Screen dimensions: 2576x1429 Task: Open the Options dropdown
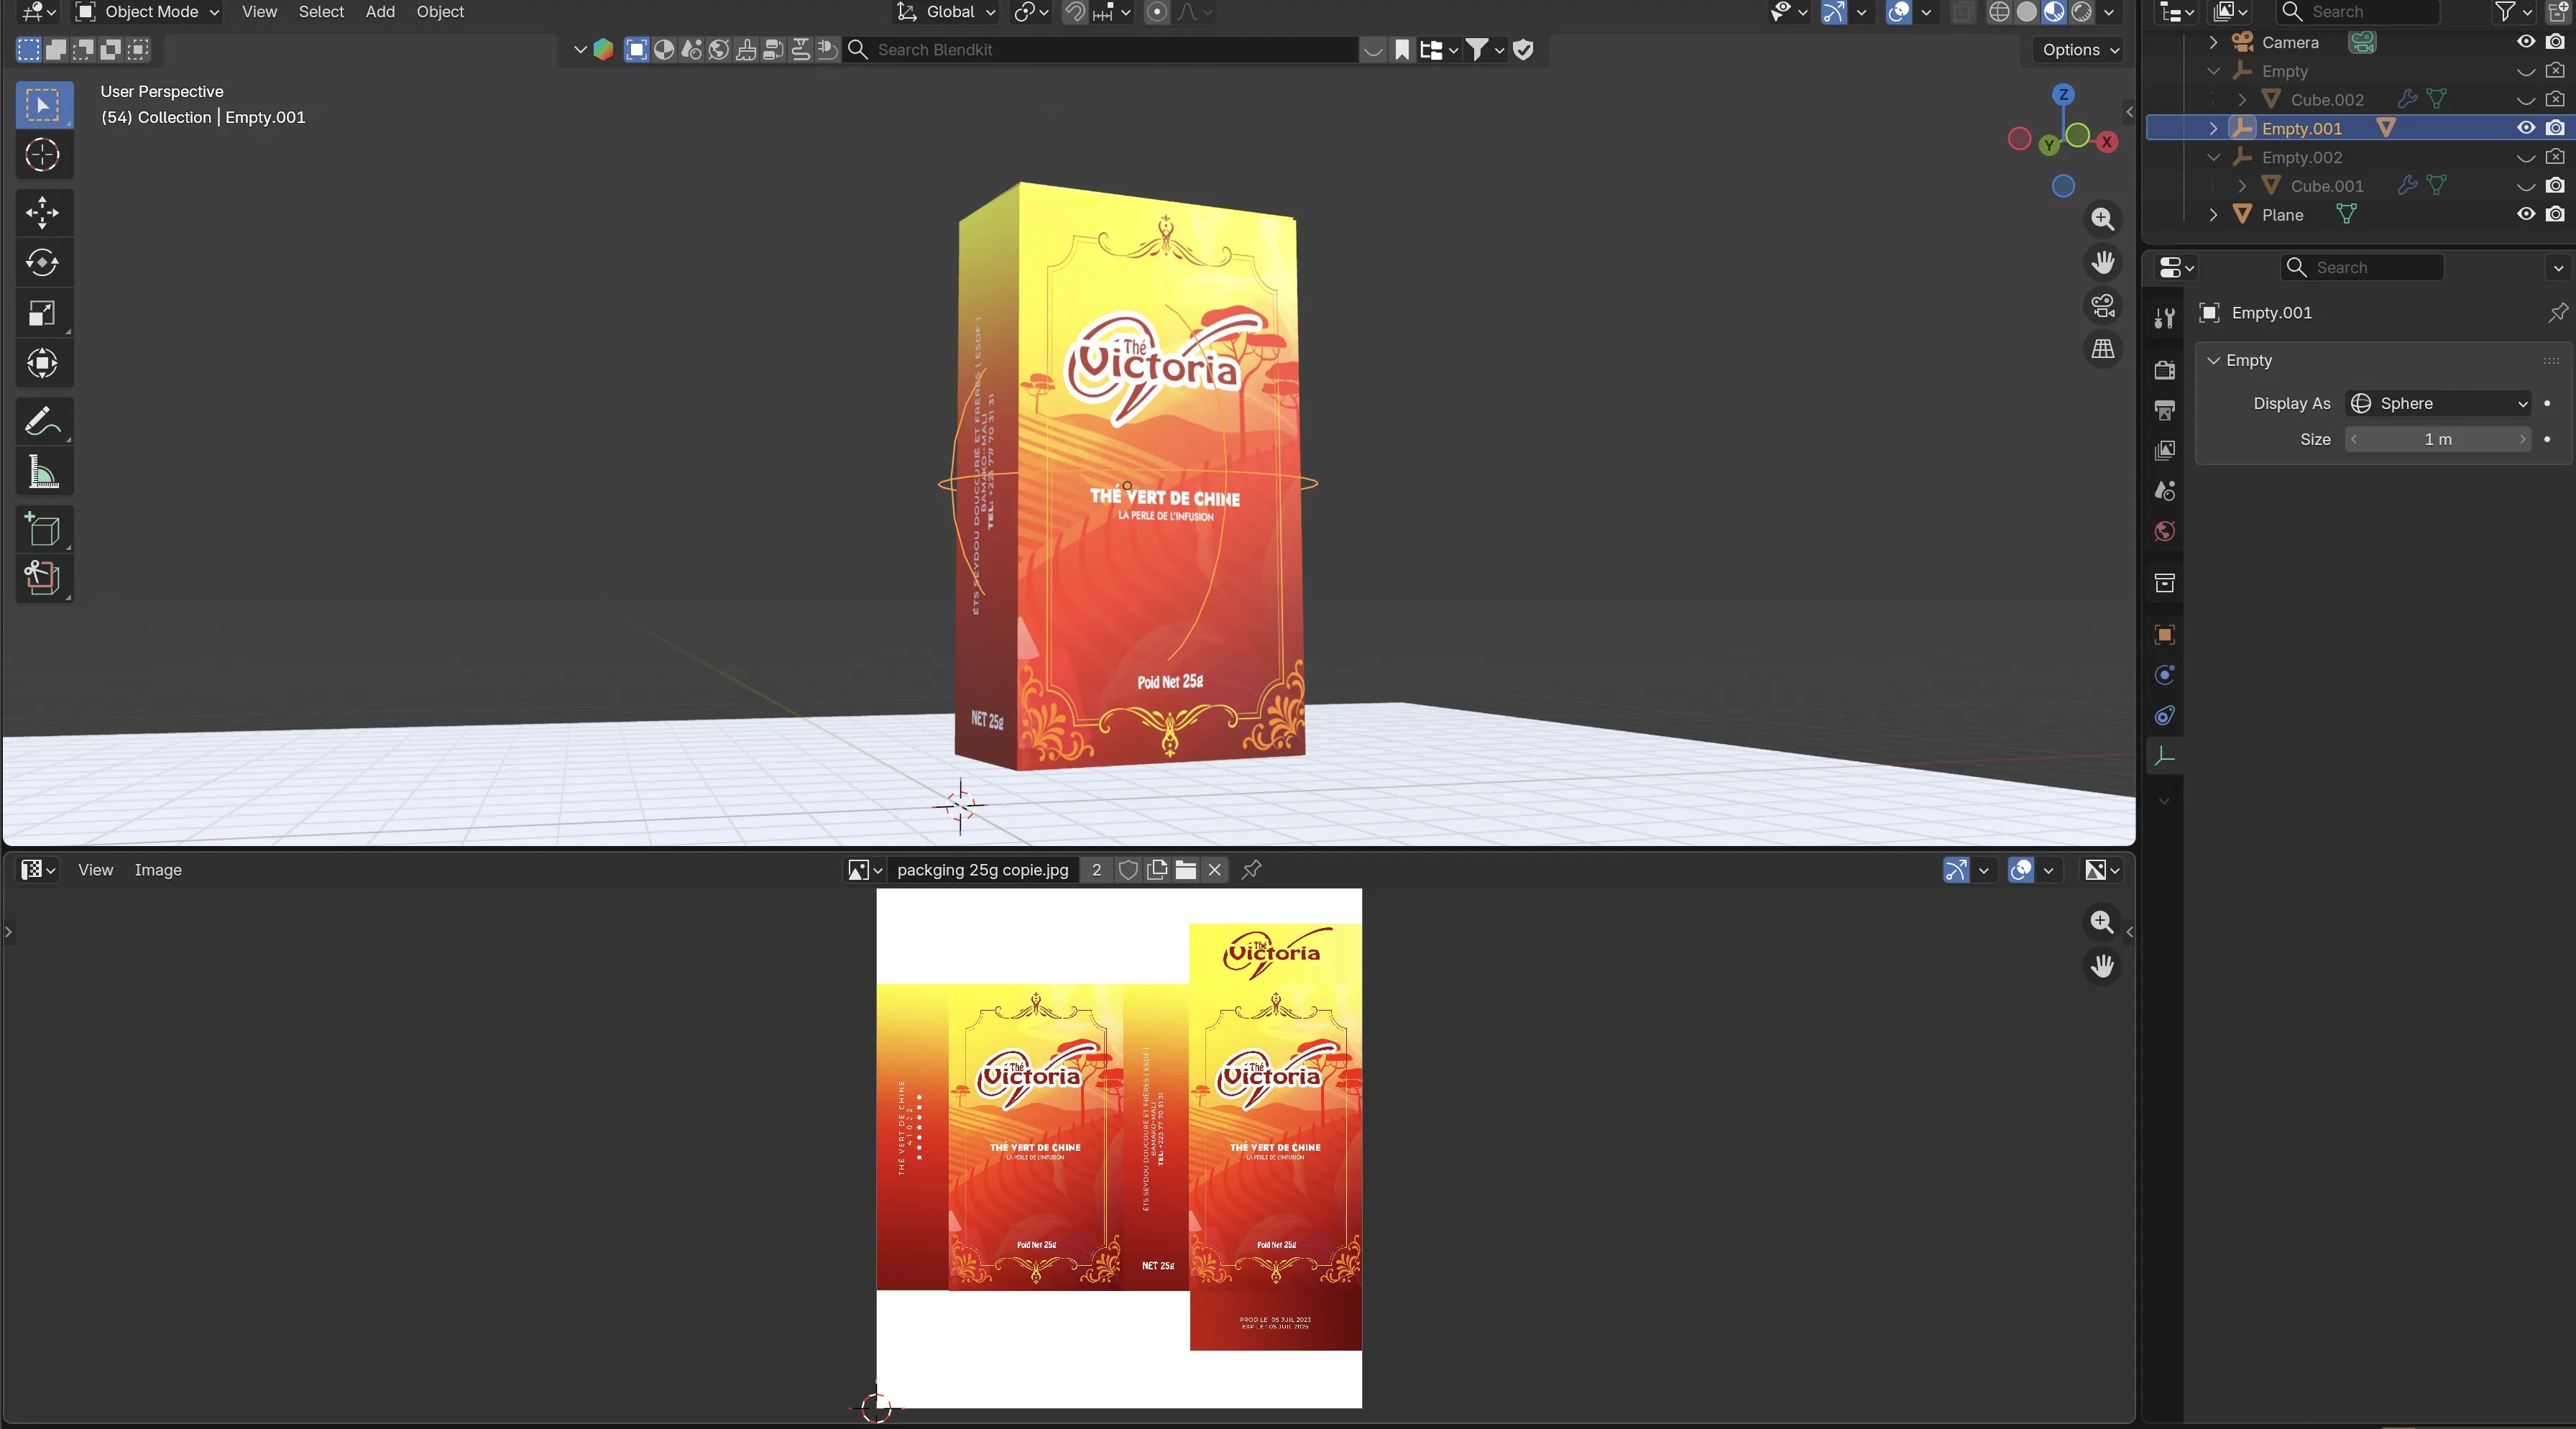point(2079,49)
